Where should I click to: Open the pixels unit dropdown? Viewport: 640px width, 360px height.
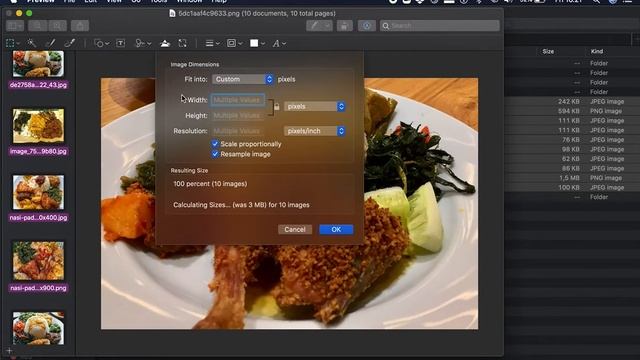point(315,107)
